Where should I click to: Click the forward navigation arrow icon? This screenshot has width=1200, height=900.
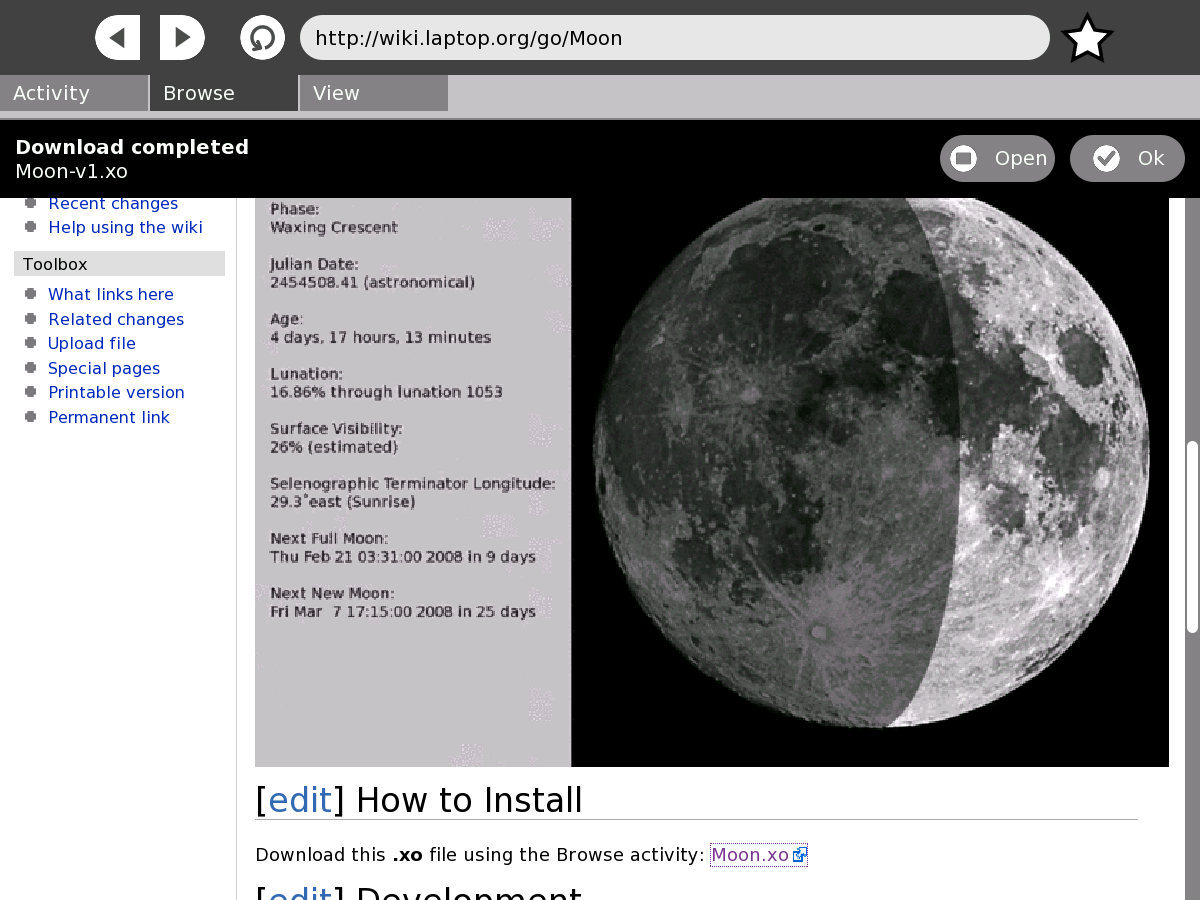click(x=182, y=38)
